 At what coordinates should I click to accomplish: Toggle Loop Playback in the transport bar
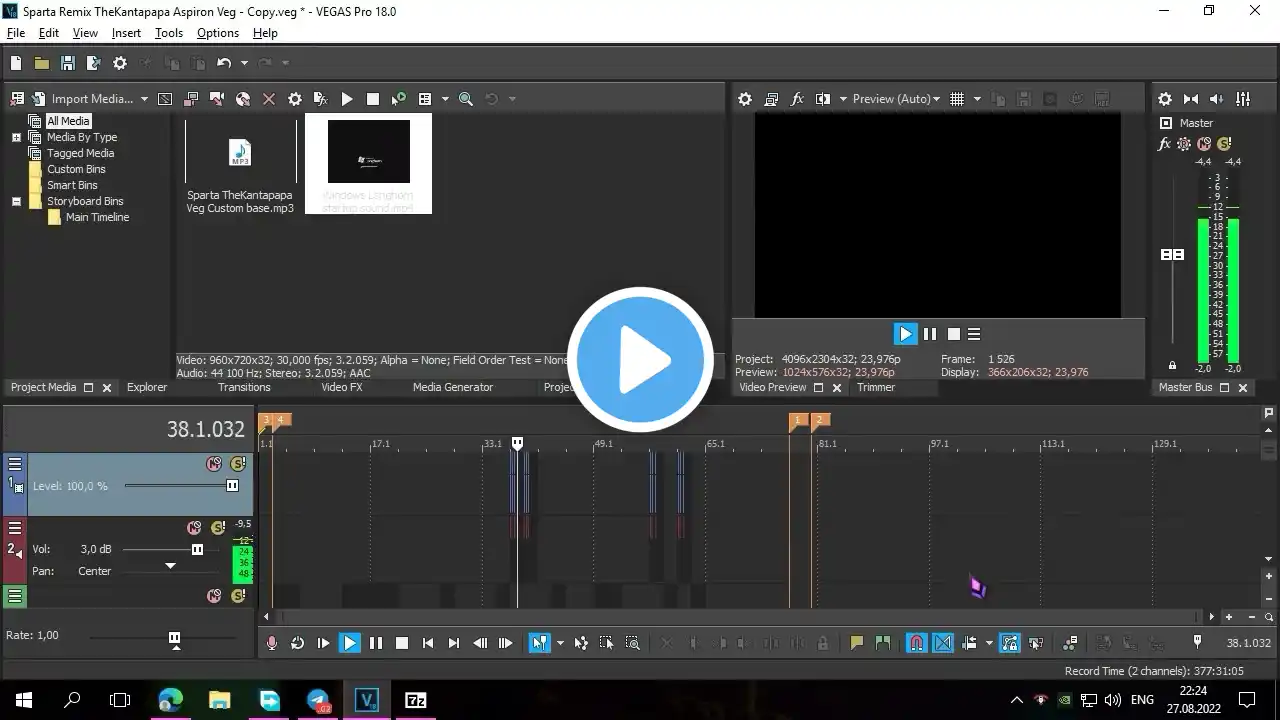297,643
